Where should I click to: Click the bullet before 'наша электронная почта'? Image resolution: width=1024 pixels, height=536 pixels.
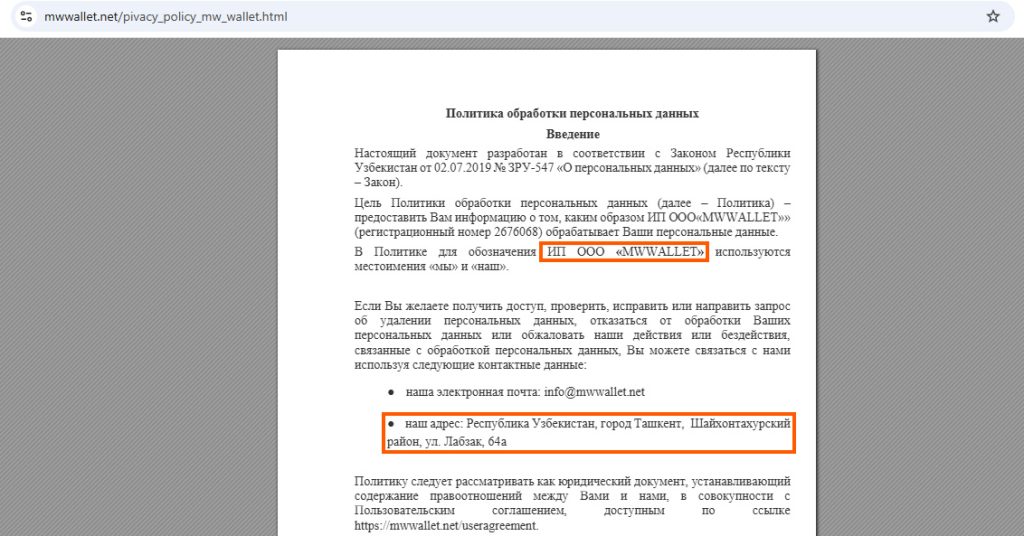[391, 391]
